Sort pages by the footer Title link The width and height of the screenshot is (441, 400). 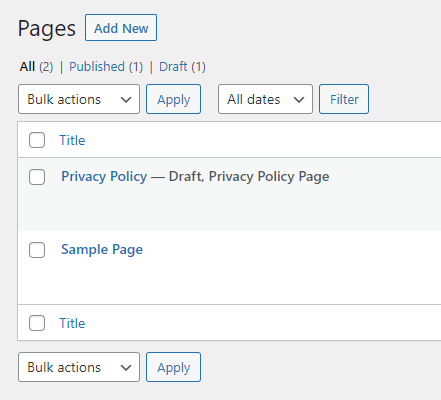[72, 323]
